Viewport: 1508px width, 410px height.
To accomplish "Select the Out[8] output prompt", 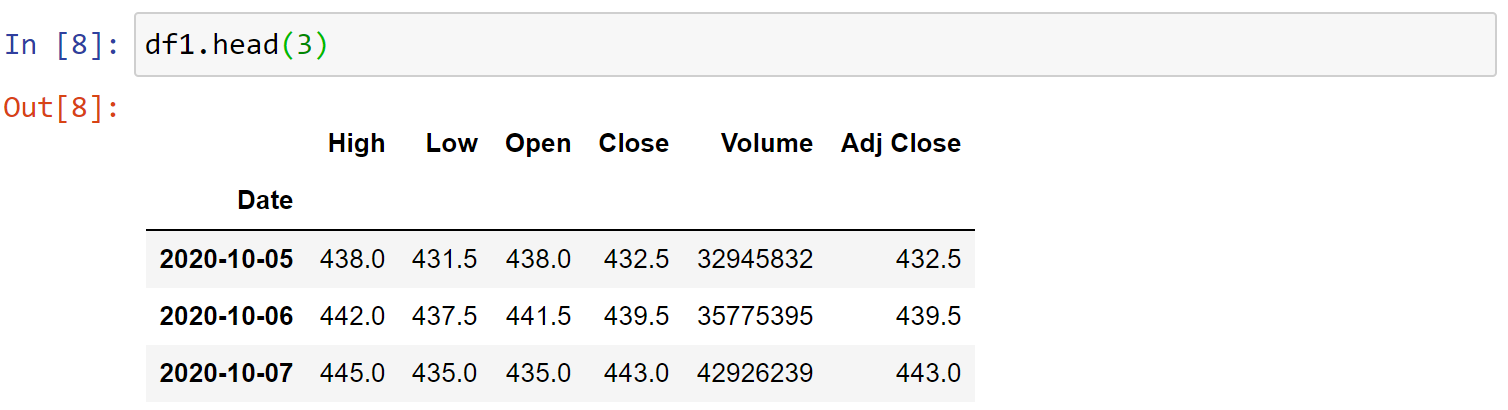I will (62, 106).
